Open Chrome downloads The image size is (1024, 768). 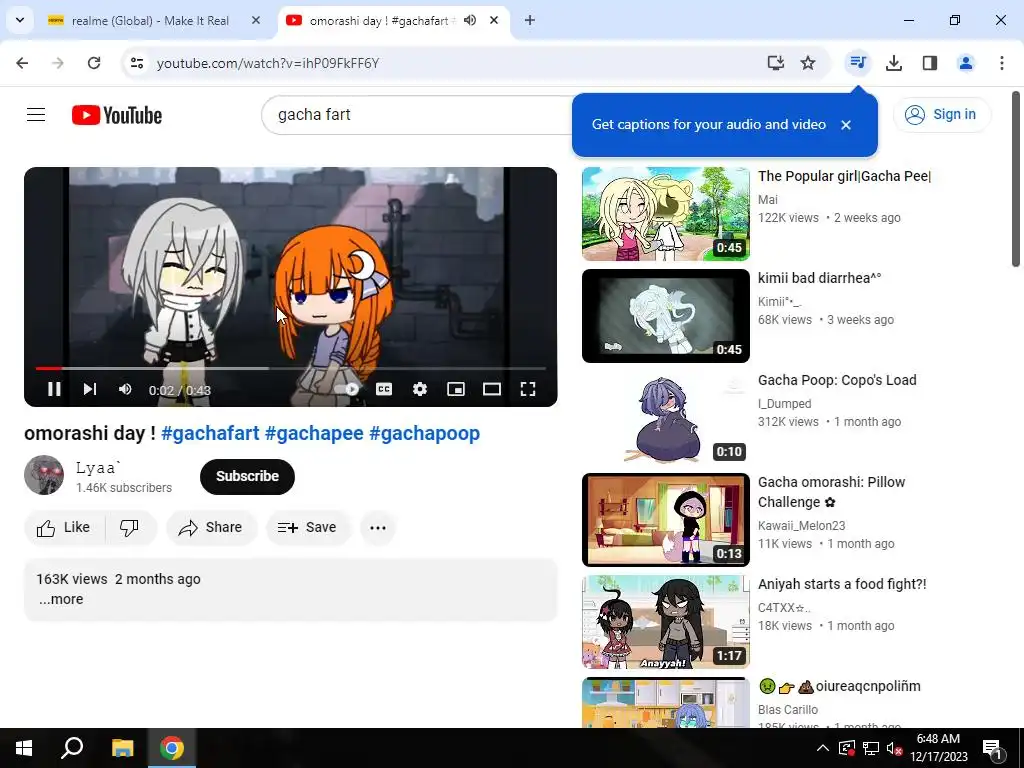(x=894, y=63)
